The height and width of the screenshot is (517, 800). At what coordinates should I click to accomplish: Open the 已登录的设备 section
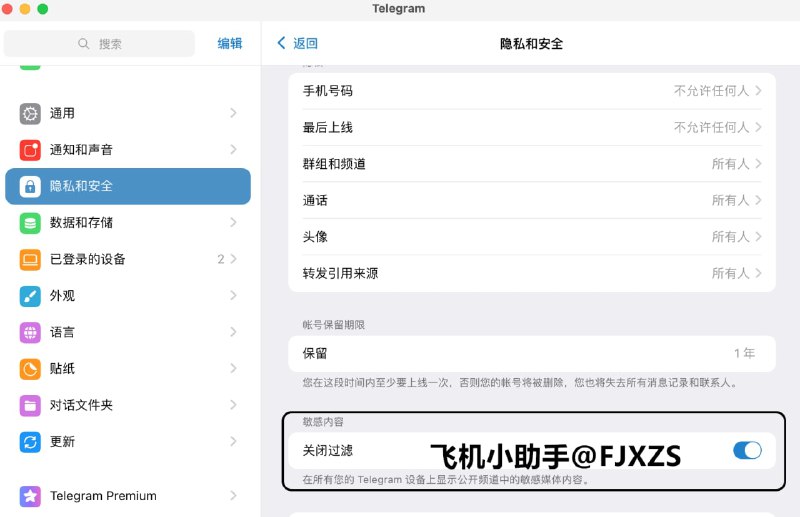point(128,259)
